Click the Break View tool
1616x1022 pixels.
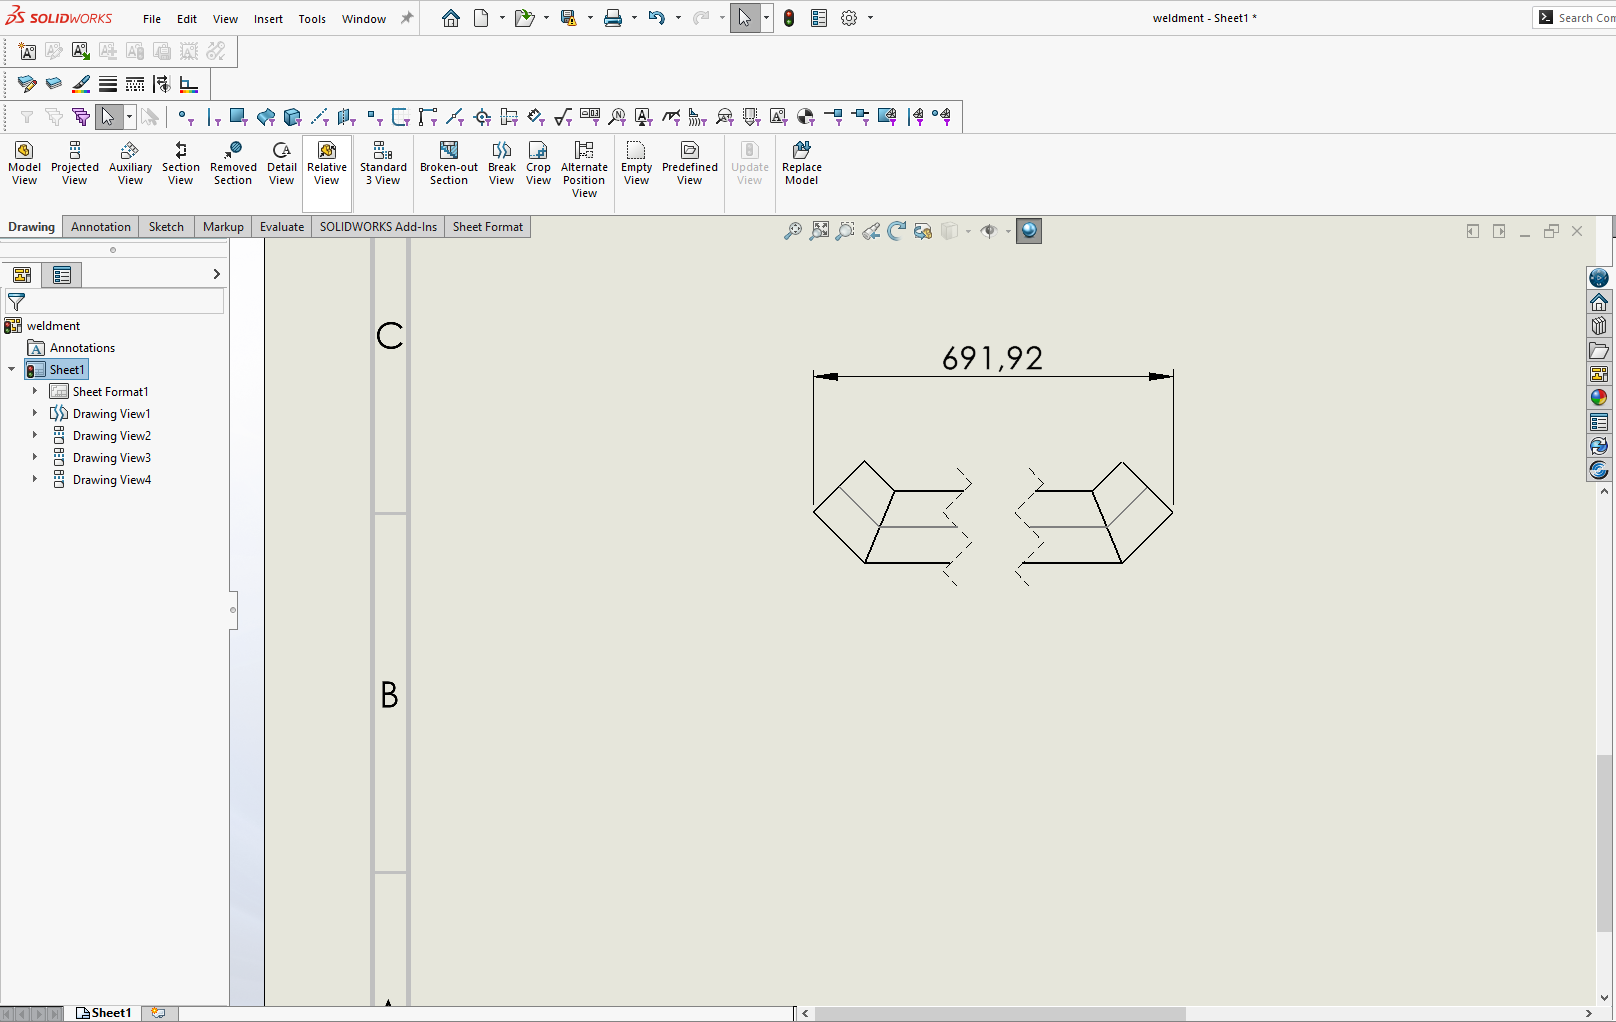coord(501,163)
